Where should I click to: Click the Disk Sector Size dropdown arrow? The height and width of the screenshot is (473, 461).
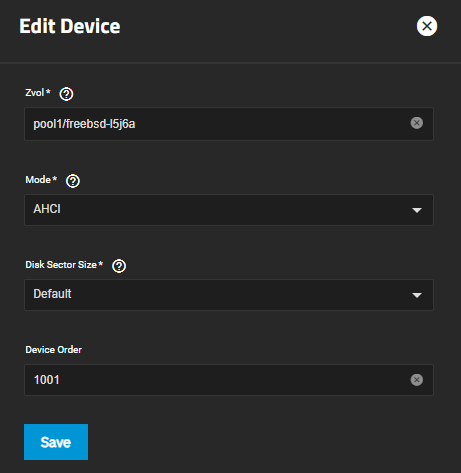tap(417, 295)
